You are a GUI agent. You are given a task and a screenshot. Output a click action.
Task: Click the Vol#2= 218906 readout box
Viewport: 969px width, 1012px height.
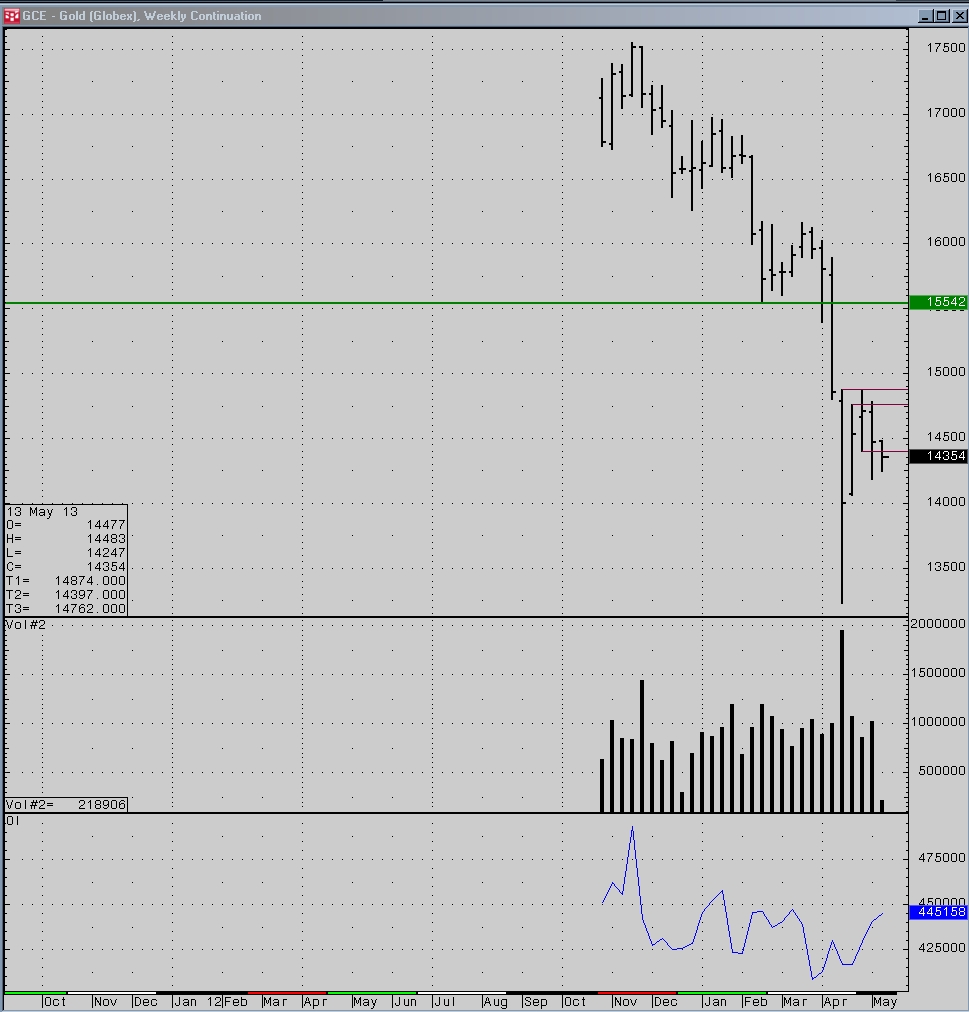[66, 804]
